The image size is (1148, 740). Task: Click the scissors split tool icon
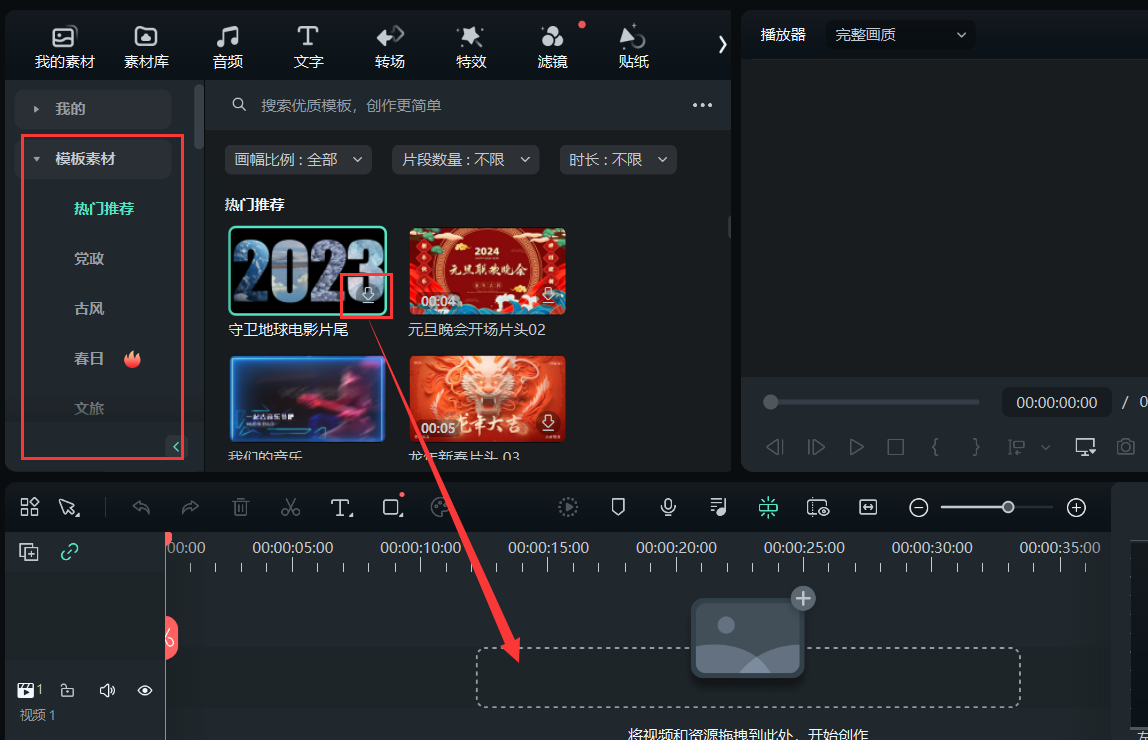(290, 507)
